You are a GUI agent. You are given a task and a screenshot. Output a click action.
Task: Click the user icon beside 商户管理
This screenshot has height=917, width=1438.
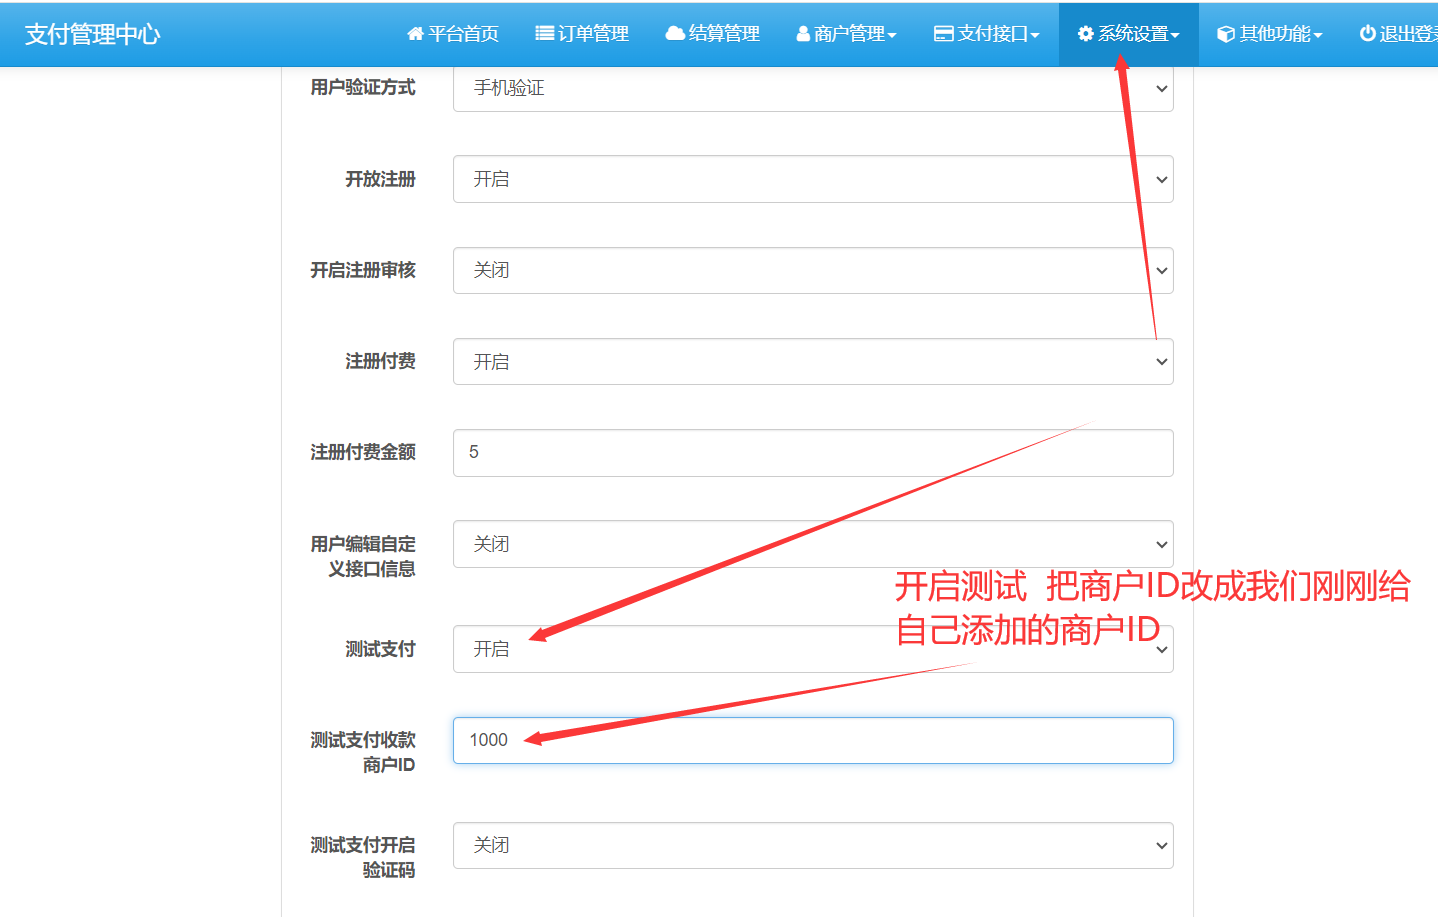803,34
